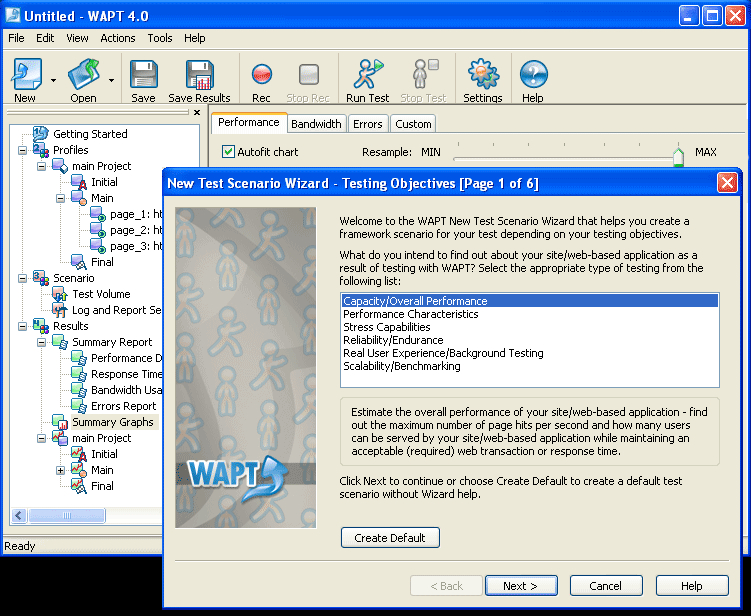Select page_3 item icon in tree
Screen dimensions: 751x616
click(98, 246)
